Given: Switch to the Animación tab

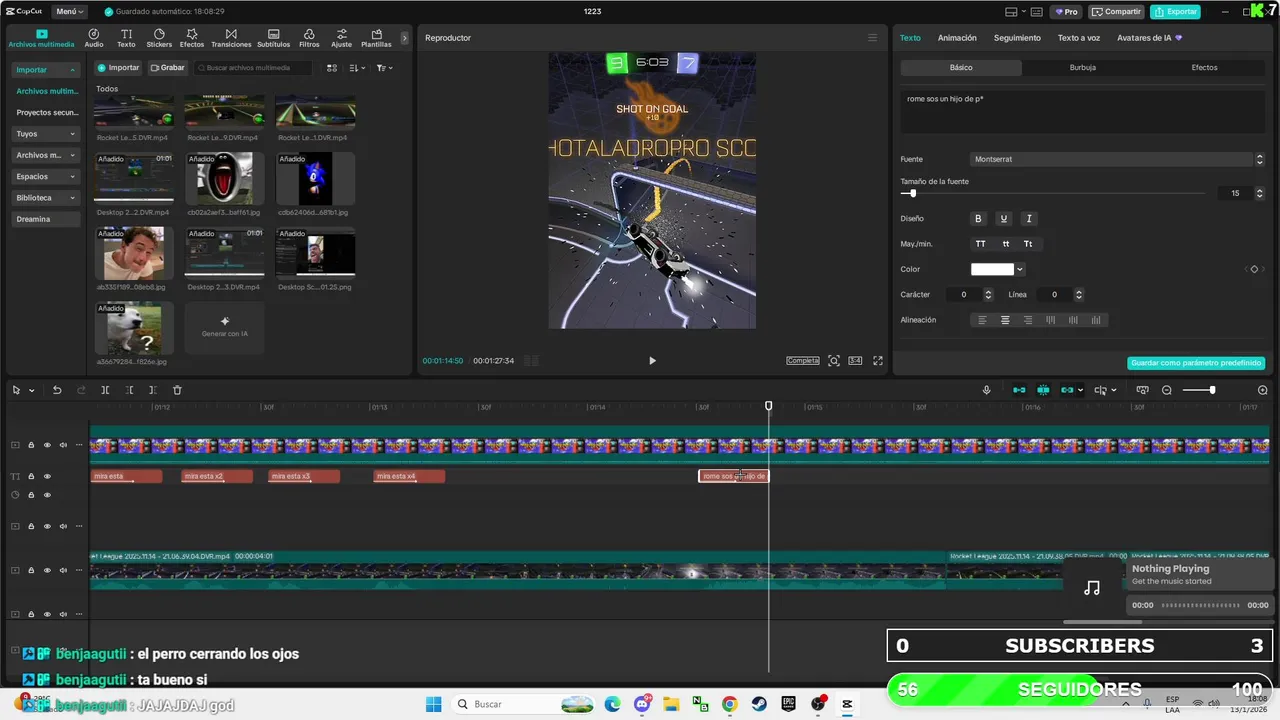Looking at the screenshot, I should coord(957,38).
